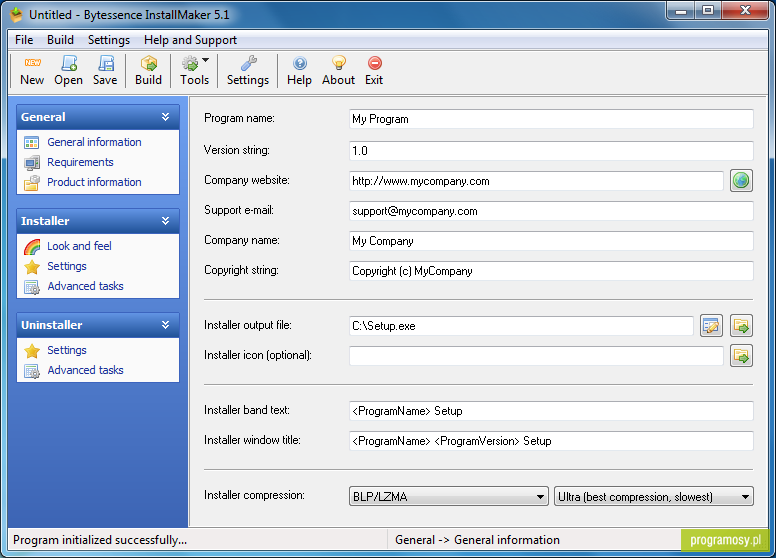Click the Version string field

551,150
